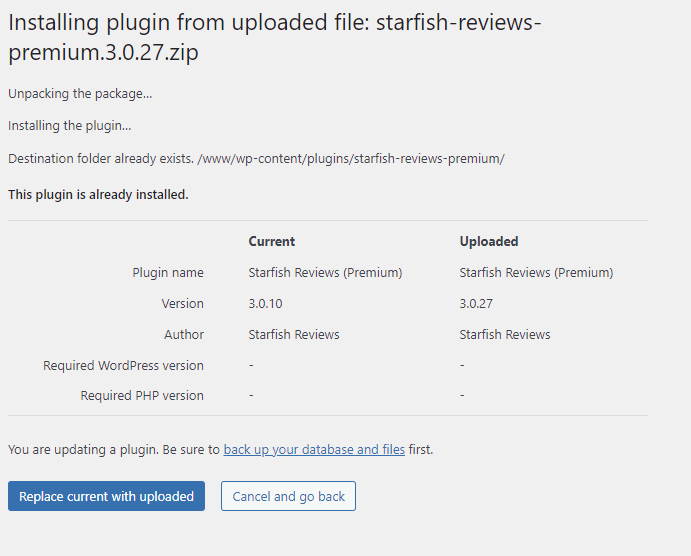Click current plugin name 'Starfish Reviews (Premium)'
The image size is (691, 556).
(x=325, y=273)
